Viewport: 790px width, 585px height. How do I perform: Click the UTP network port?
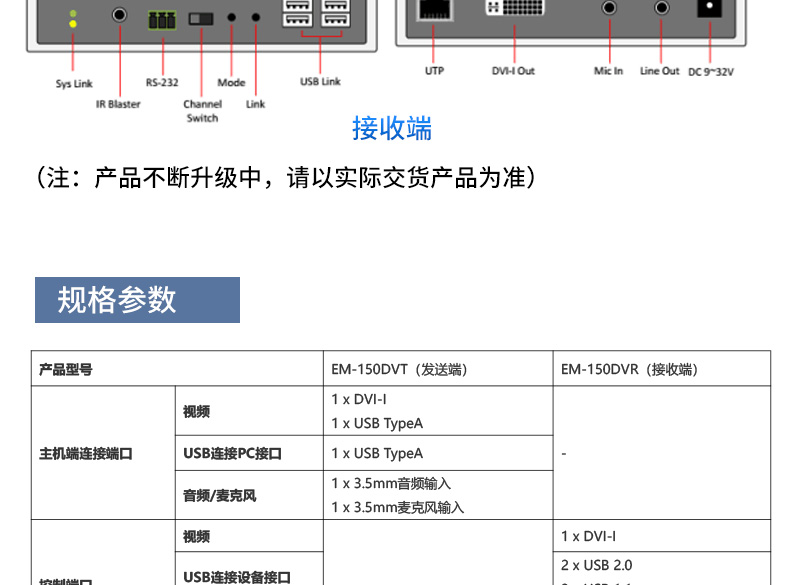(433, 9)
